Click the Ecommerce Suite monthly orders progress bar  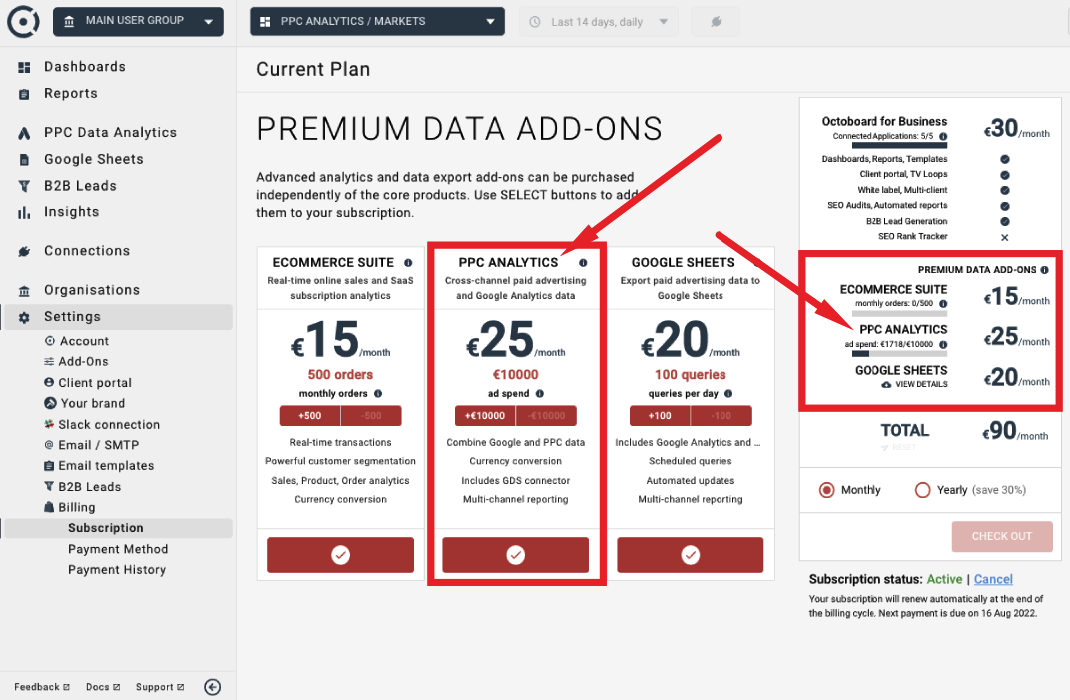pos(899,314)
